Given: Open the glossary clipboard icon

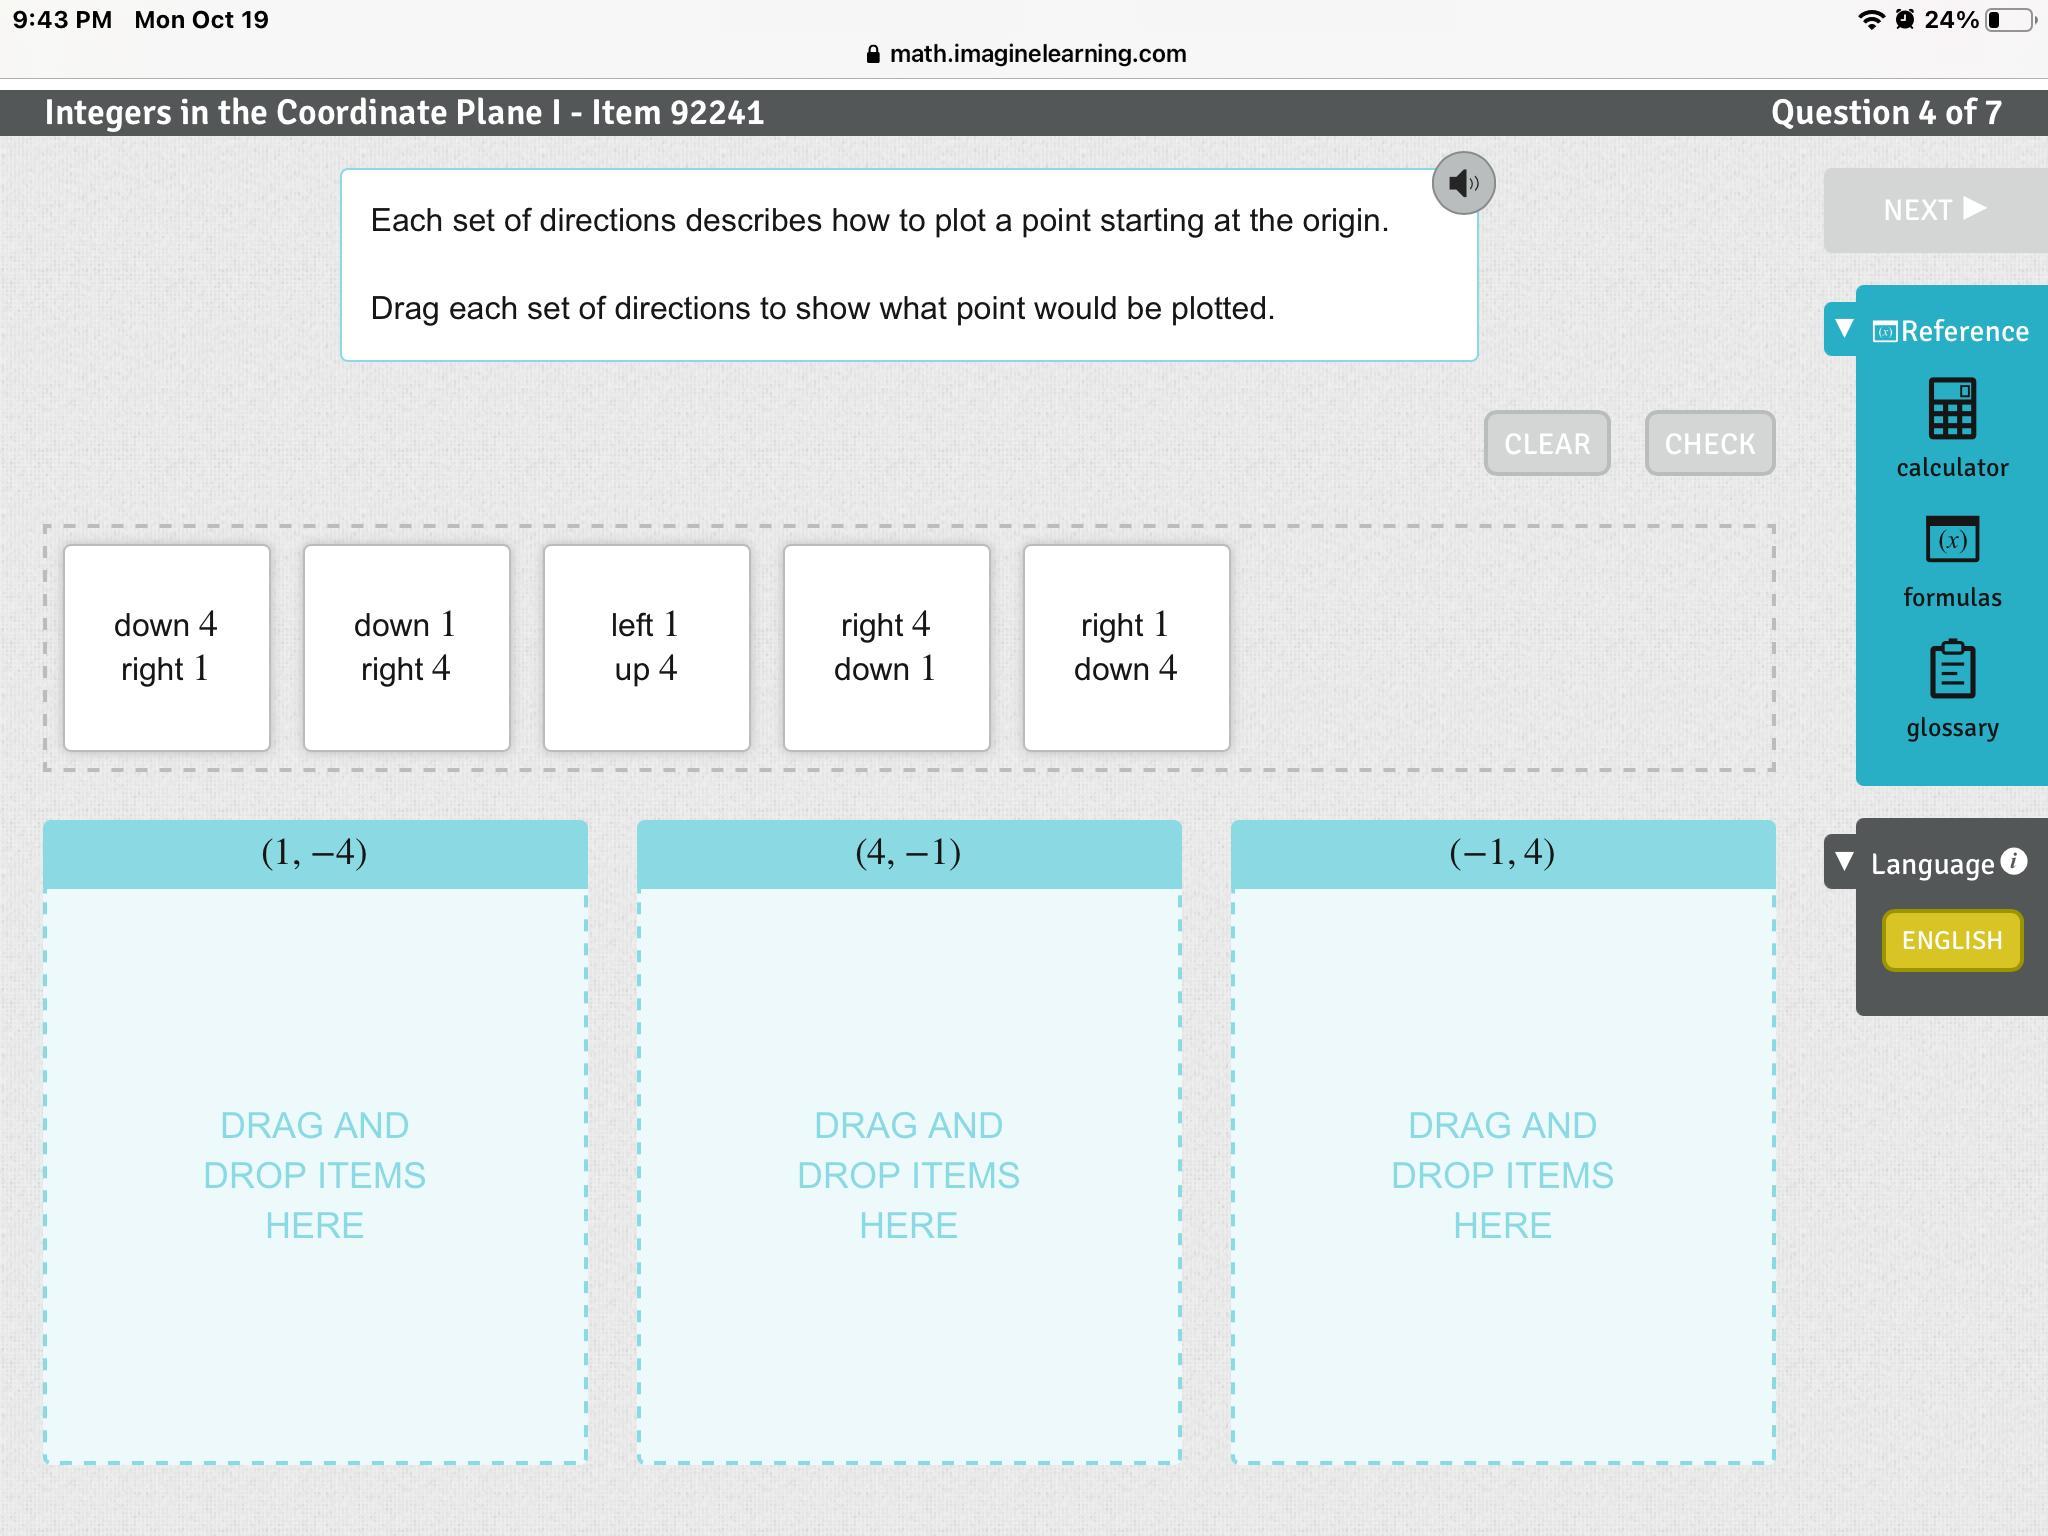Looking at the screenshot, I should point(1951,670).
